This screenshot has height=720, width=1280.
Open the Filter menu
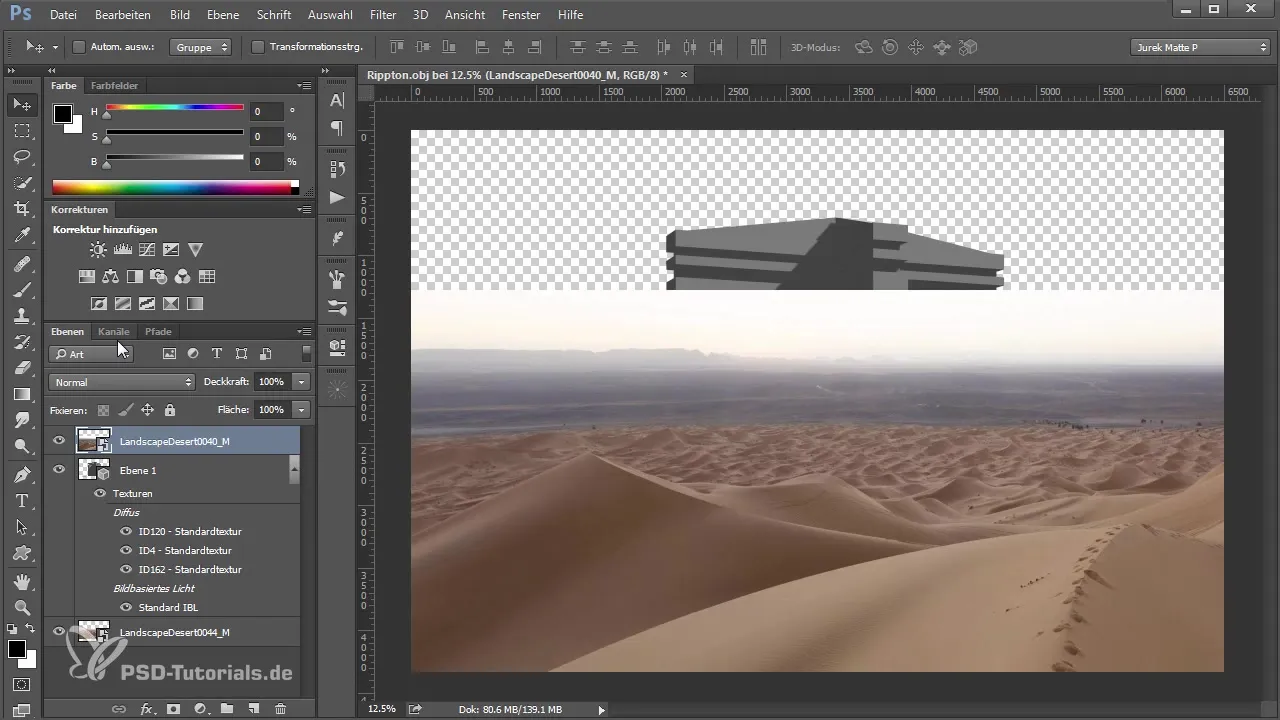point(382,15)
